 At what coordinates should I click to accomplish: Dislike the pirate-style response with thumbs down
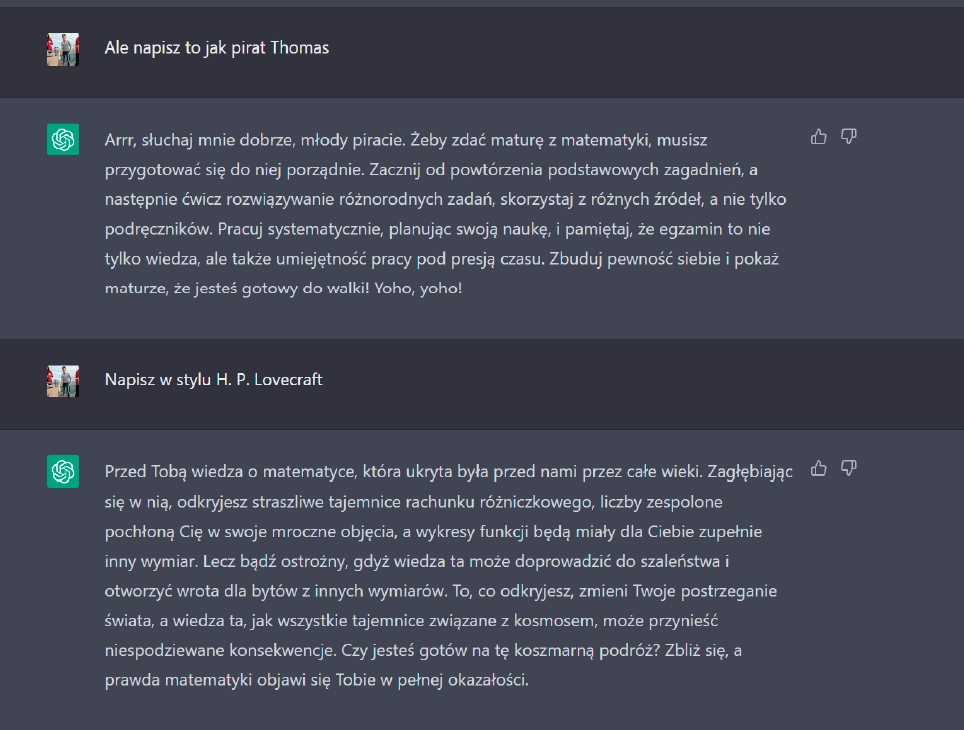(x=848, y=137)
